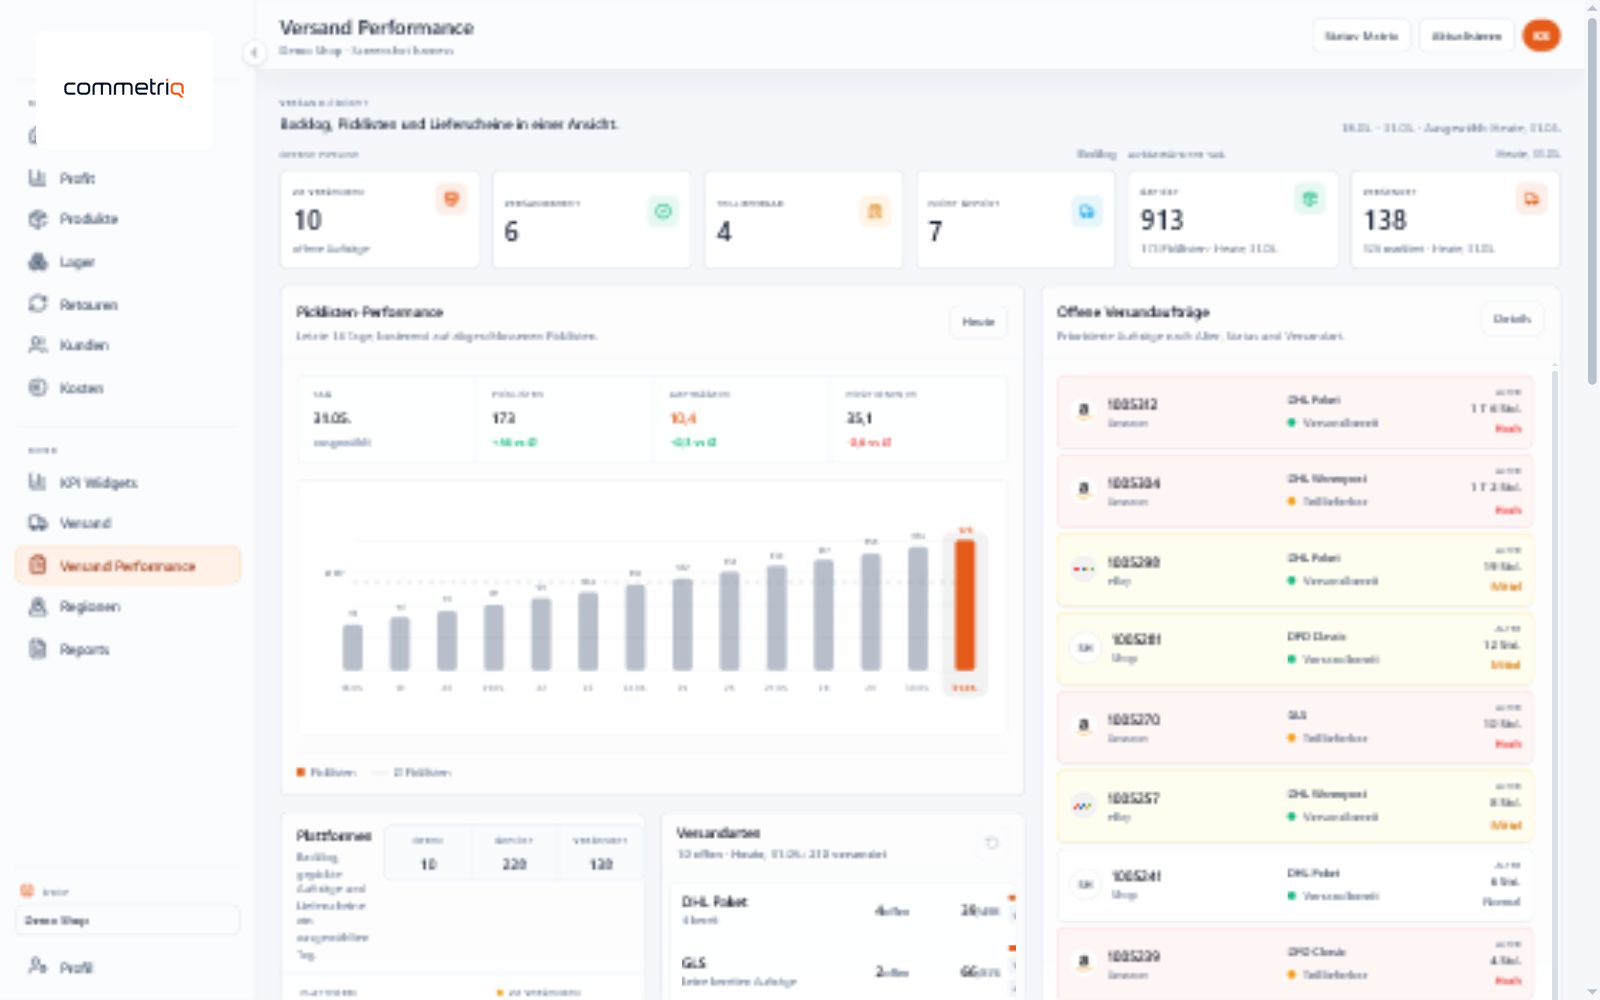
Task: Open order 1005304 in the shipping list
Action: coord(1295,490)
